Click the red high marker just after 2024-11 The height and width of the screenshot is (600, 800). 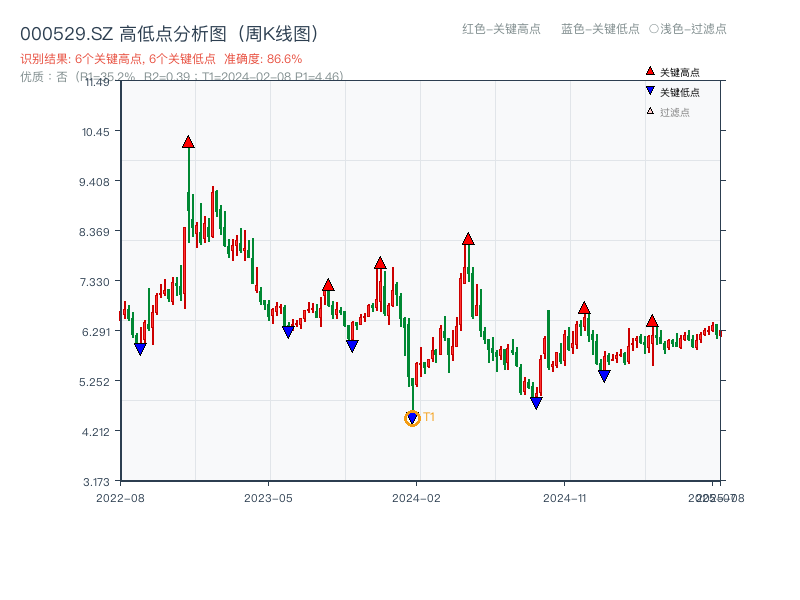coord(584,308)
